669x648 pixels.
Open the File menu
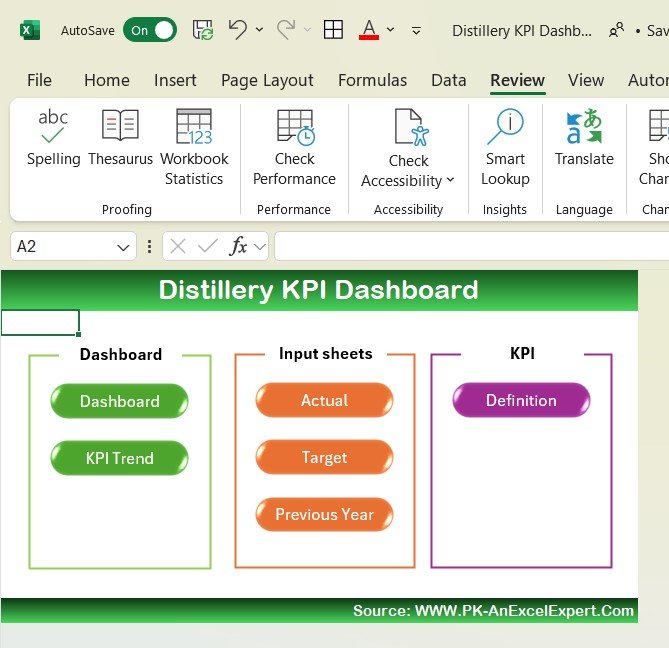tap(39, 80)
